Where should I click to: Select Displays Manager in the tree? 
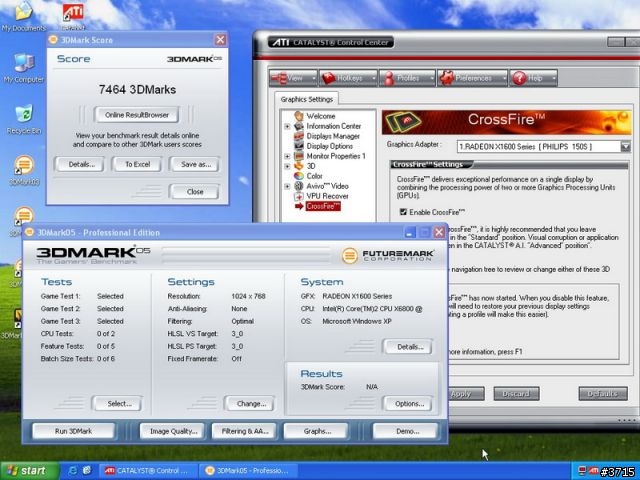point(333,136)
